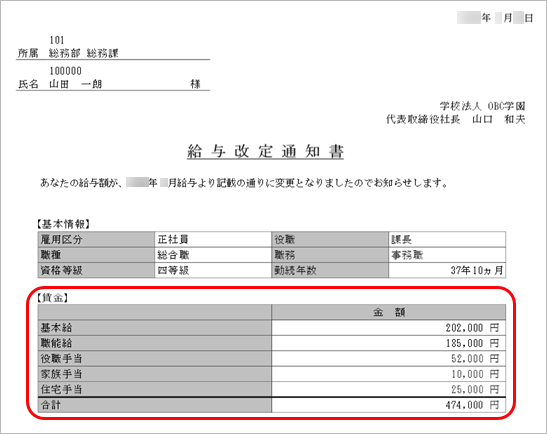Click the 所属 label
The height and width of the screenshot is (434, 547).
[x=28, y=53]
